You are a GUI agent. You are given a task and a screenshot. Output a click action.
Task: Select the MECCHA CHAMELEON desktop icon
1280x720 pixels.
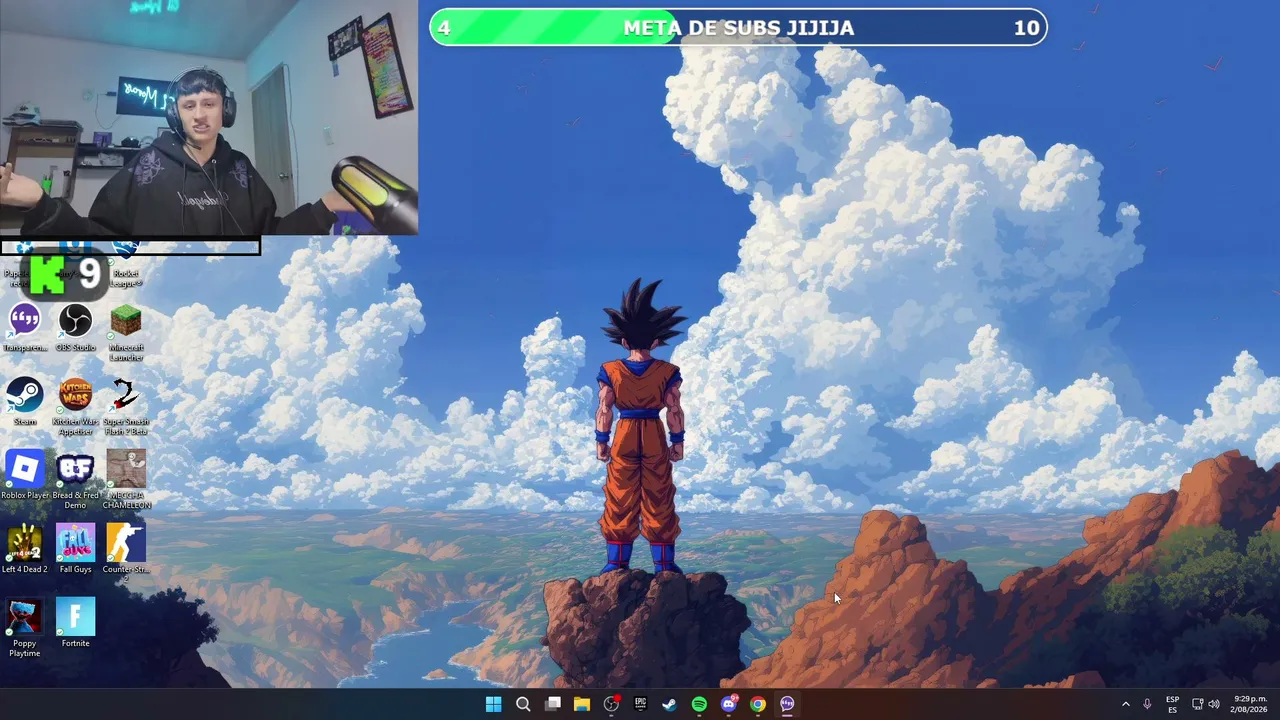126,481
